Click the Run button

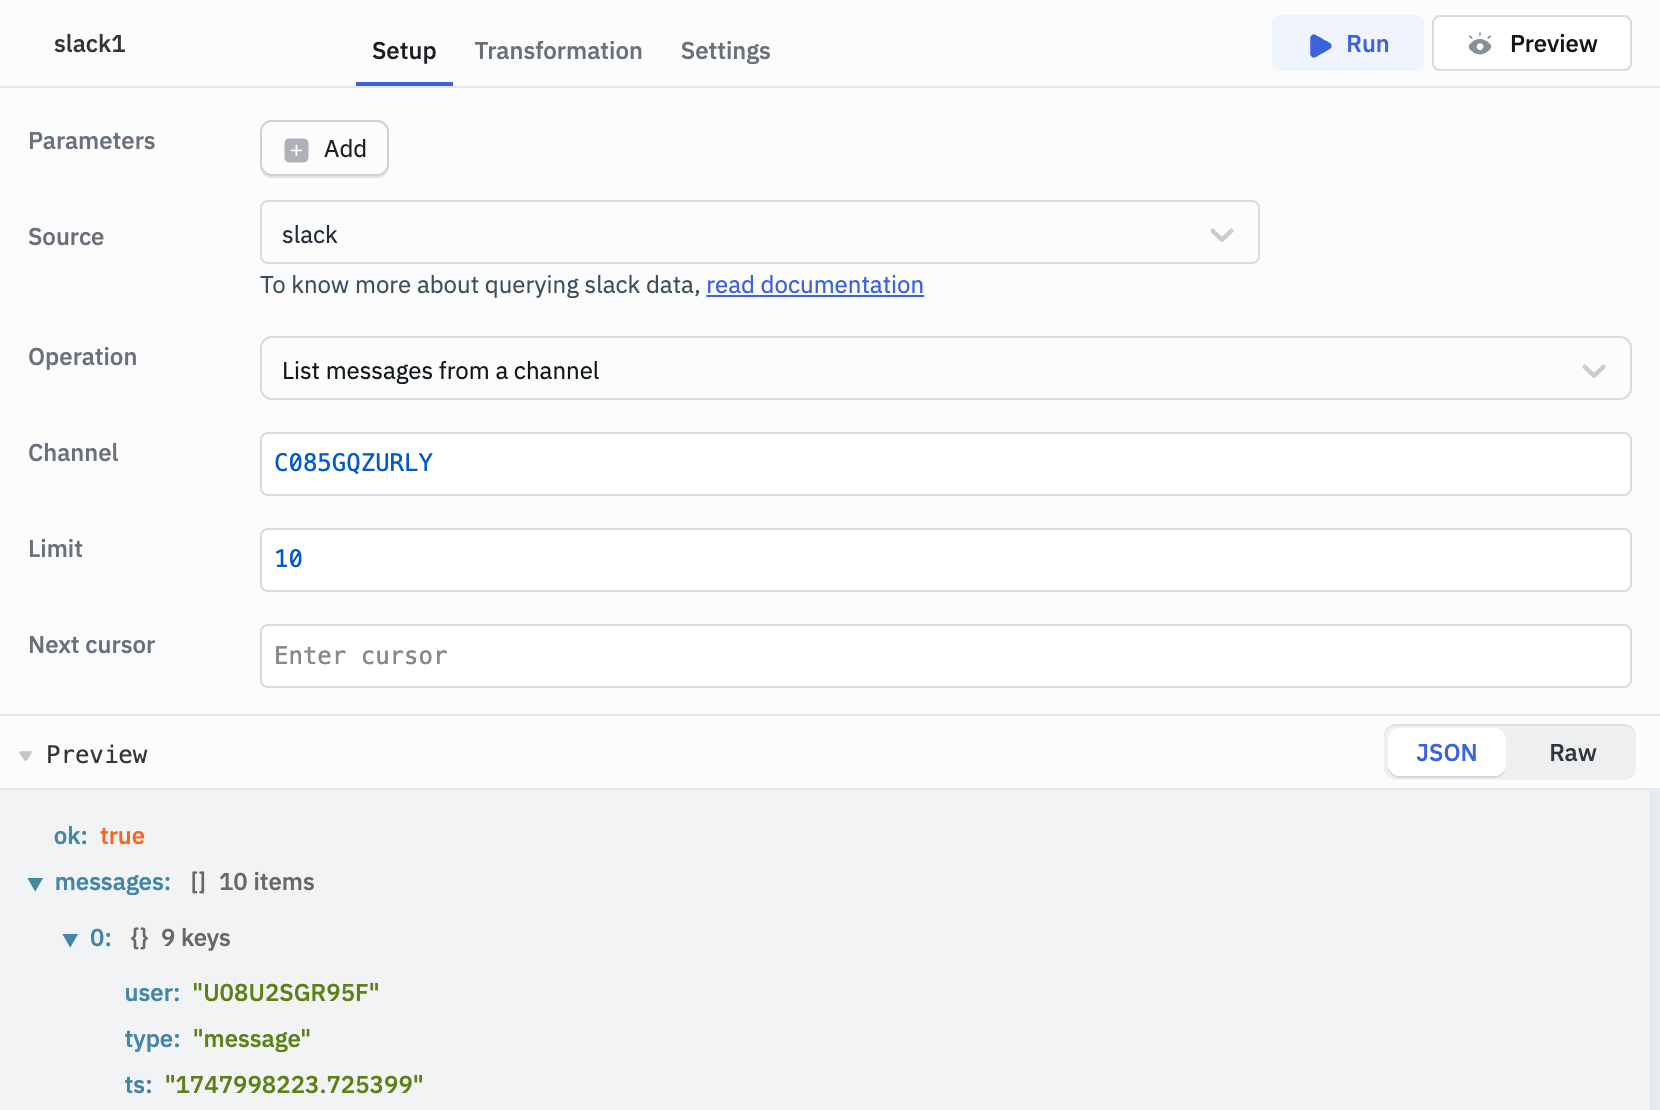click(x=1348, y=44)
